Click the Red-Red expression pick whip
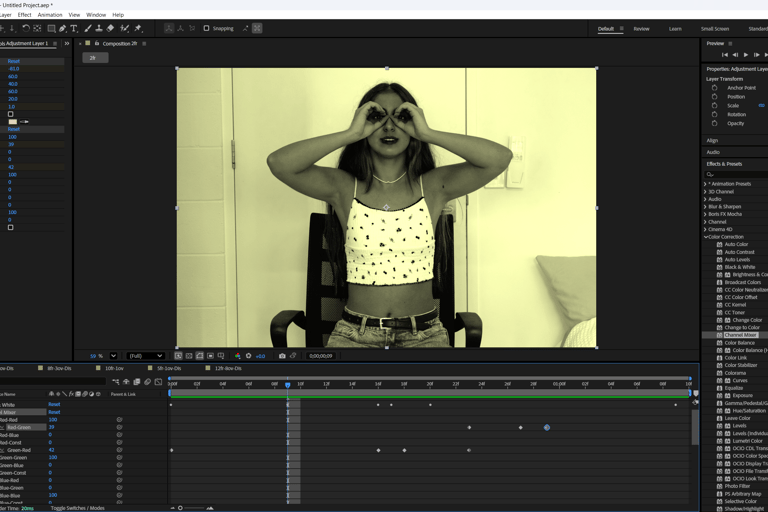768x512 pixels. 119,420
